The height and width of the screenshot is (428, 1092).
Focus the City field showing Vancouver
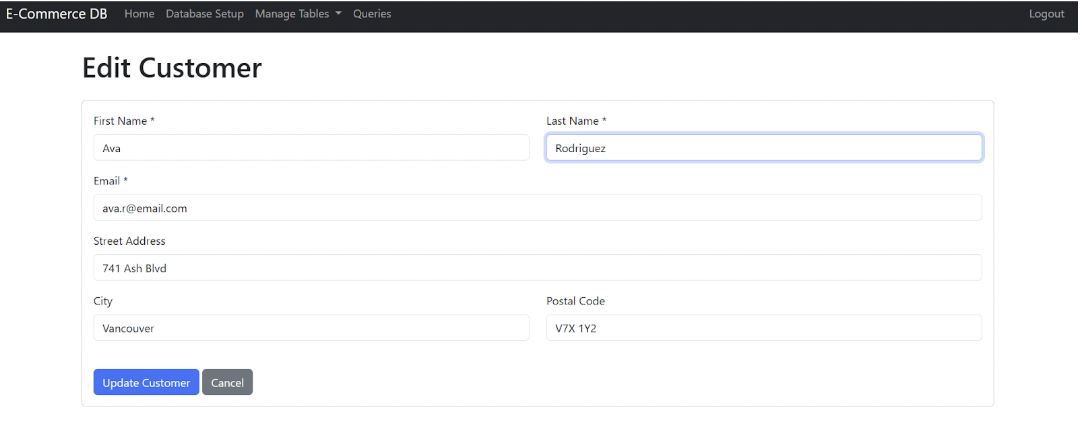click(311, 328)
